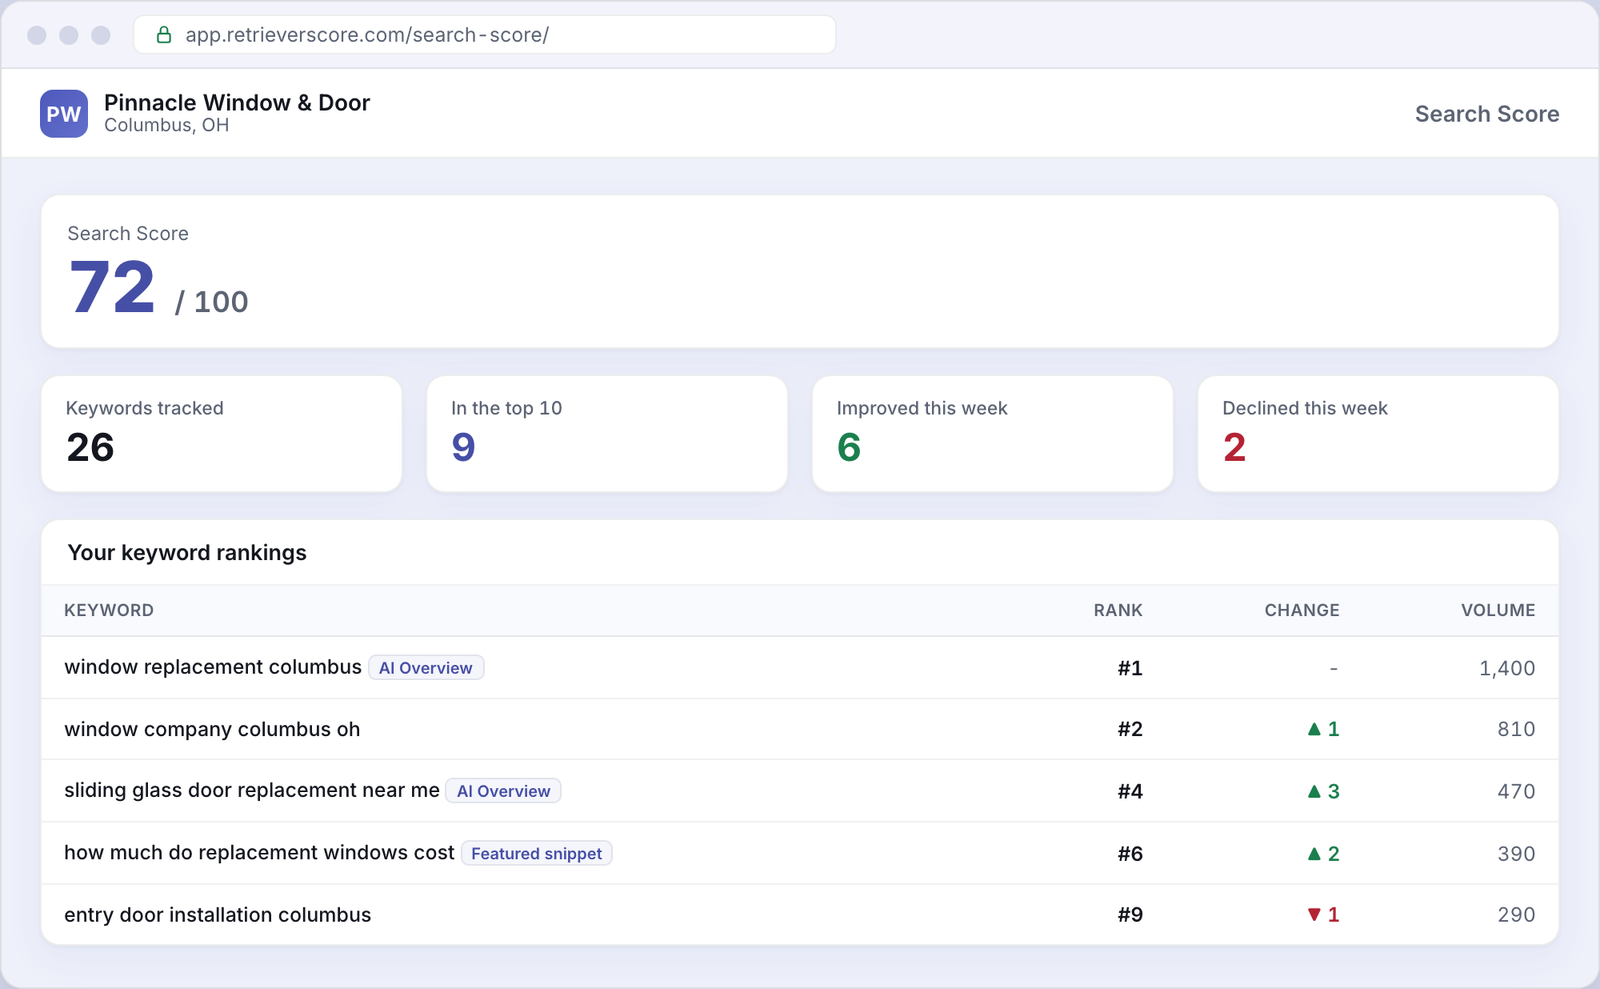Open the Improved this week card
The width and height of the screenshot is (1600, 989).
click(x=993, y=434)
